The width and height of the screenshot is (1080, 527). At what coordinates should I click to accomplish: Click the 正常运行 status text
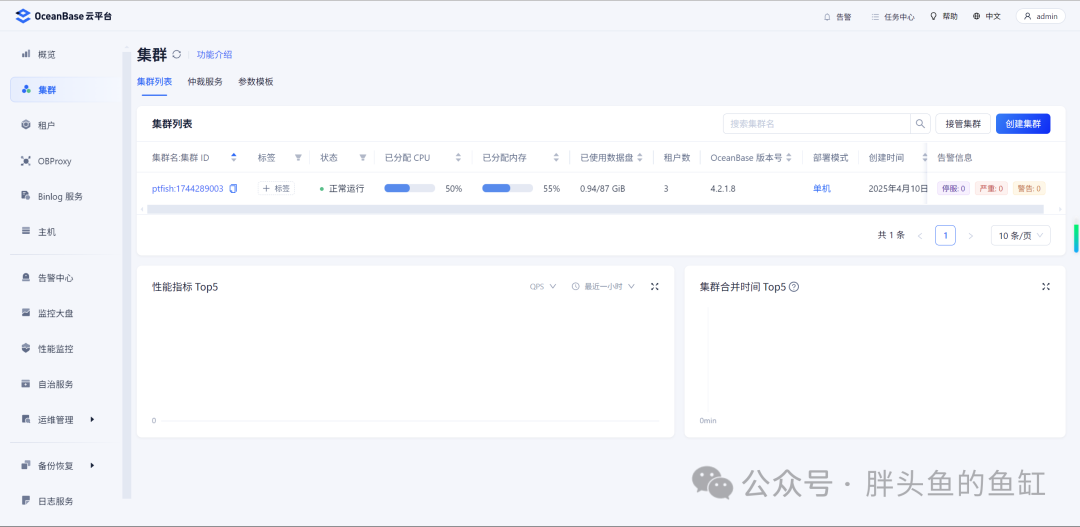(346, 188)
